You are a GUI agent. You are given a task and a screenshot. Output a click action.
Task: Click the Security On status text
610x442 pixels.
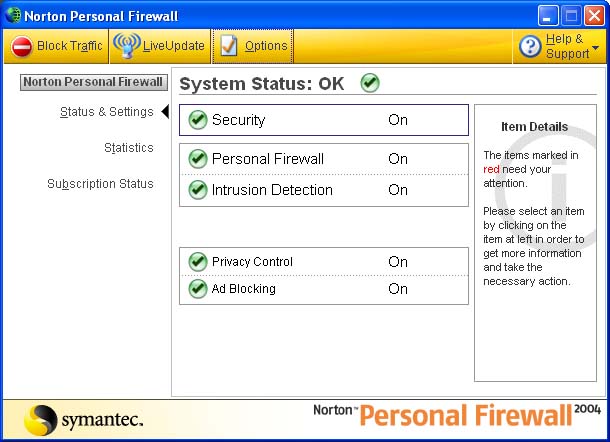(x=398, y=120)
